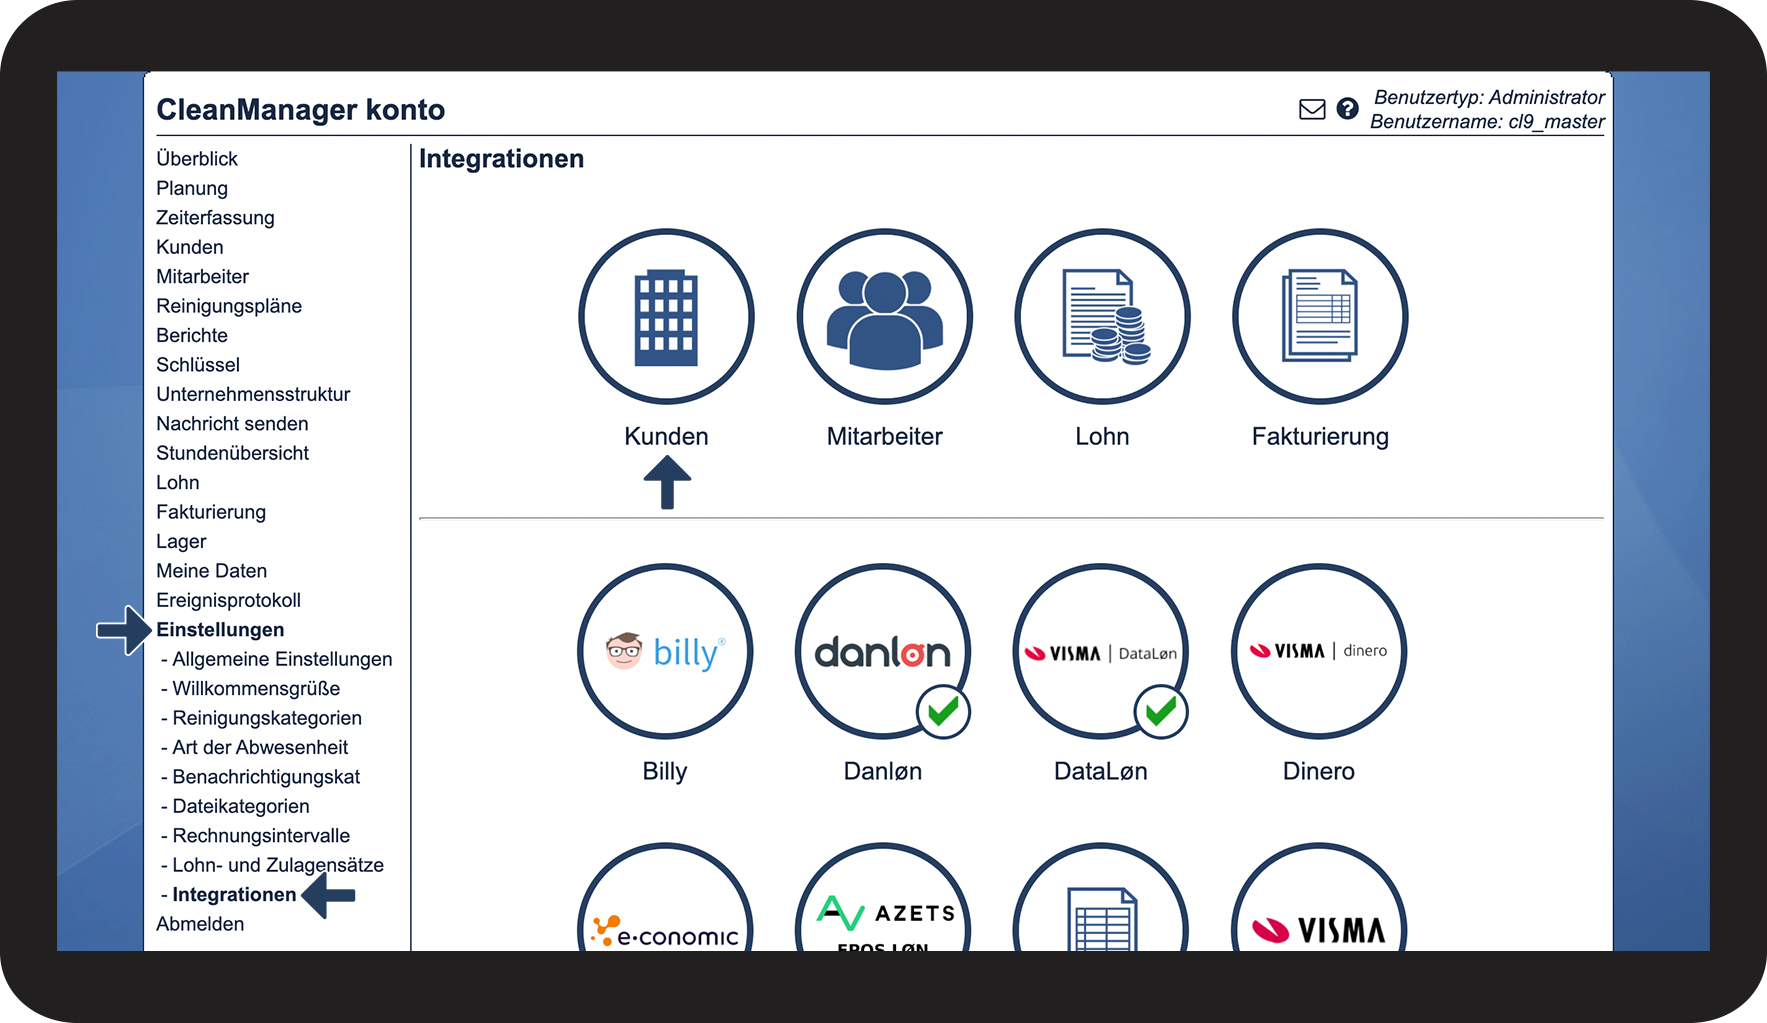Screen dimensions: 1767x1023
Task: Open the Mitarbeiter people group icon
Action: coord(884,317)
